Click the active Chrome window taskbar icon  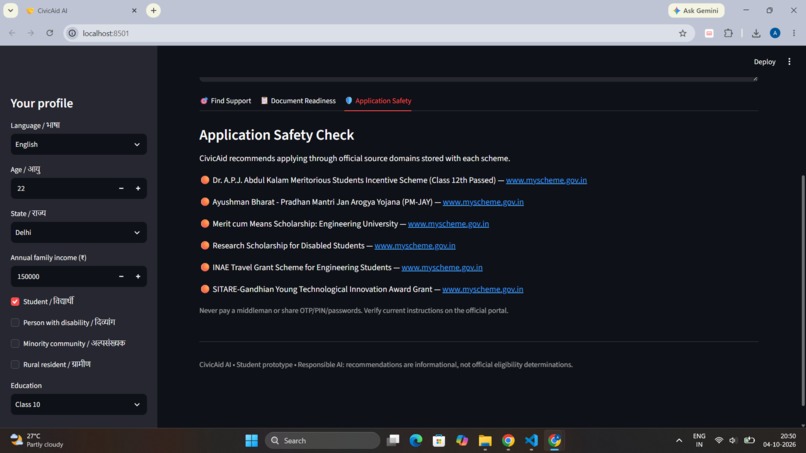point(554,441)
